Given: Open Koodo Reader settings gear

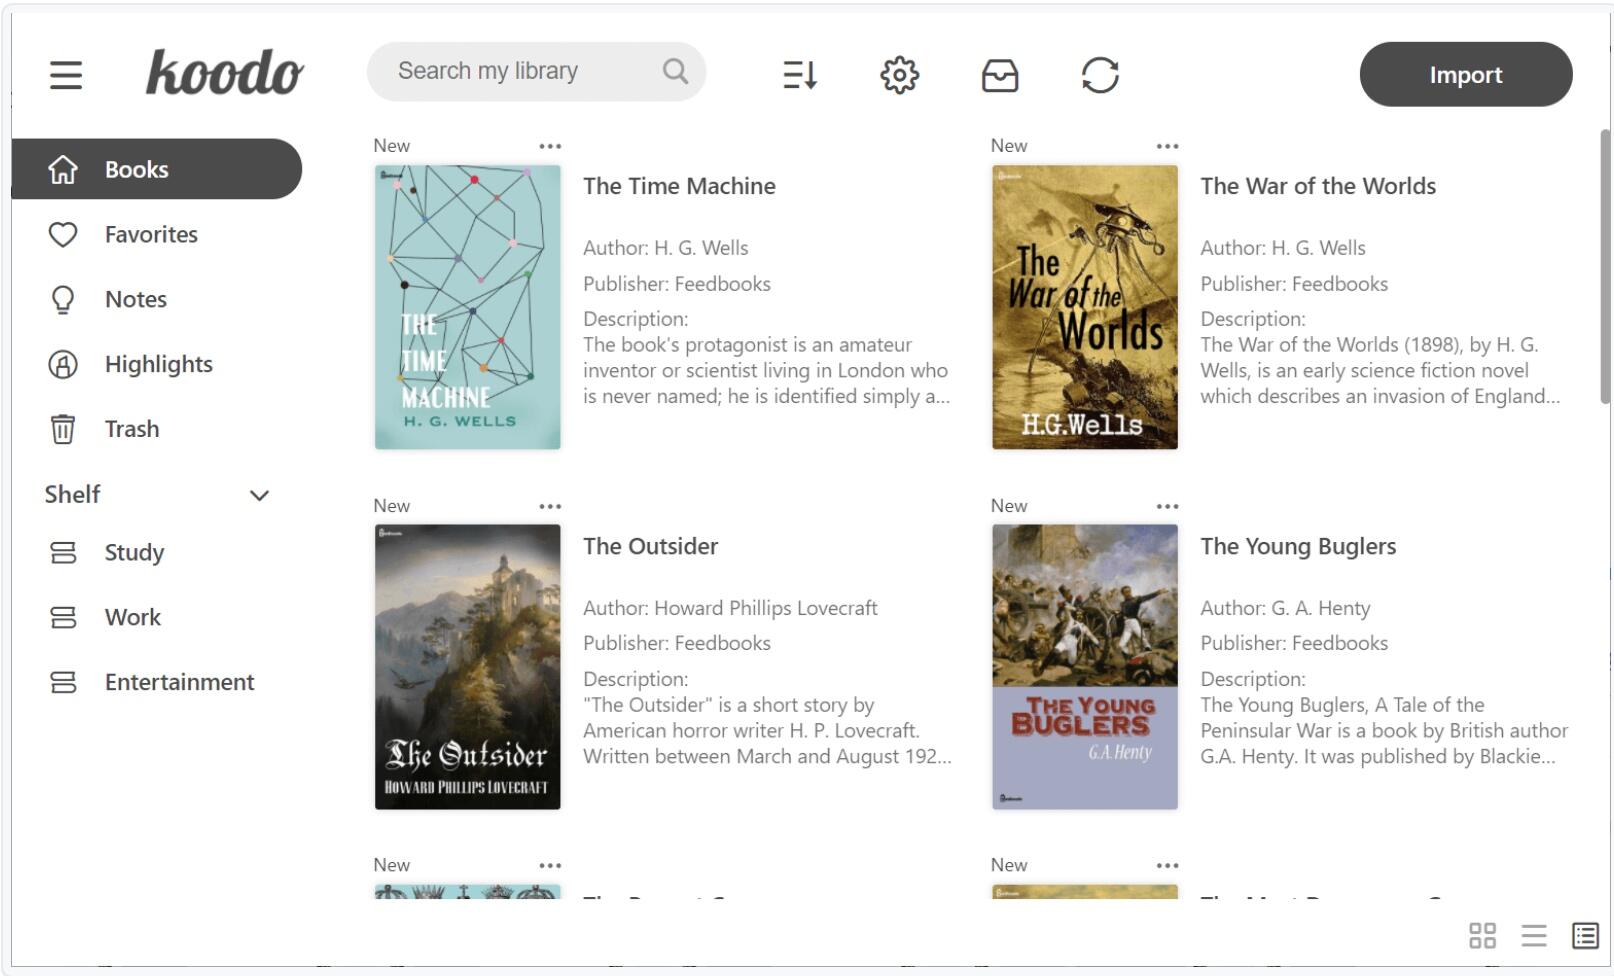Looking at the screenshot, I should click(899, 75).
